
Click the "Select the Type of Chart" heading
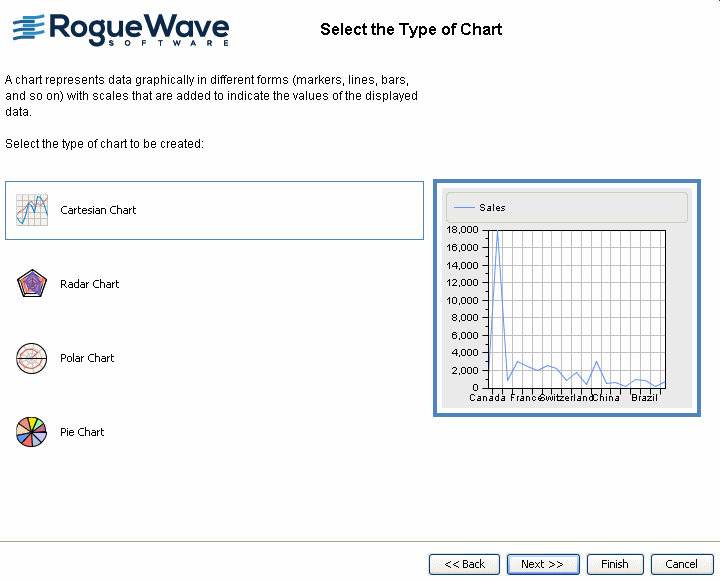pos(411,29)
